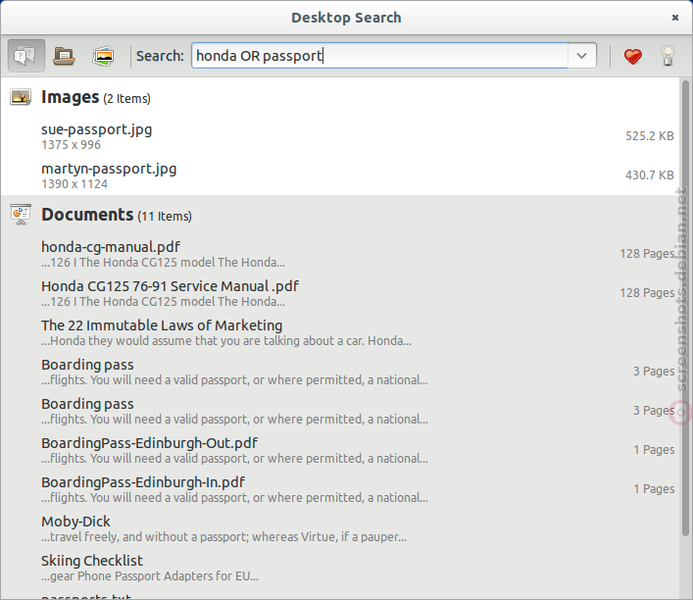
Task: Select the Documents category header
Action: pyautogui.click(x=116, y=215)
